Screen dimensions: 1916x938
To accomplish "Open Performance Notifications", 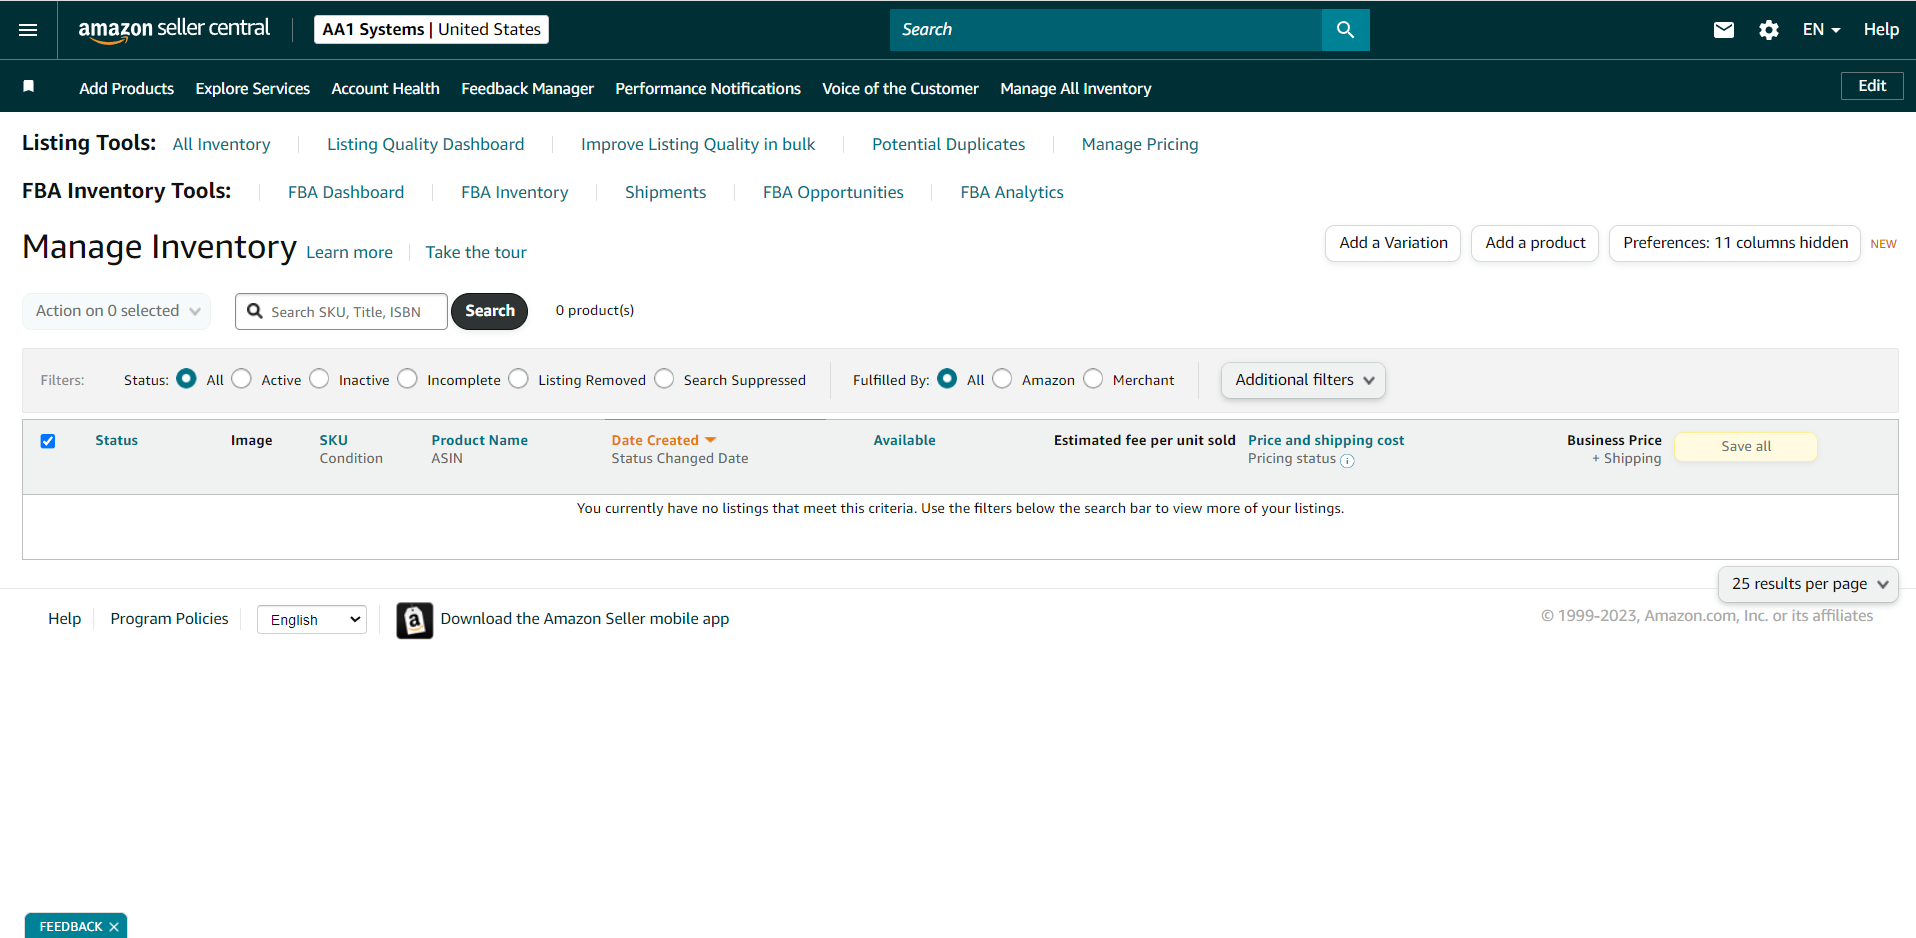I will pos(708,88).
